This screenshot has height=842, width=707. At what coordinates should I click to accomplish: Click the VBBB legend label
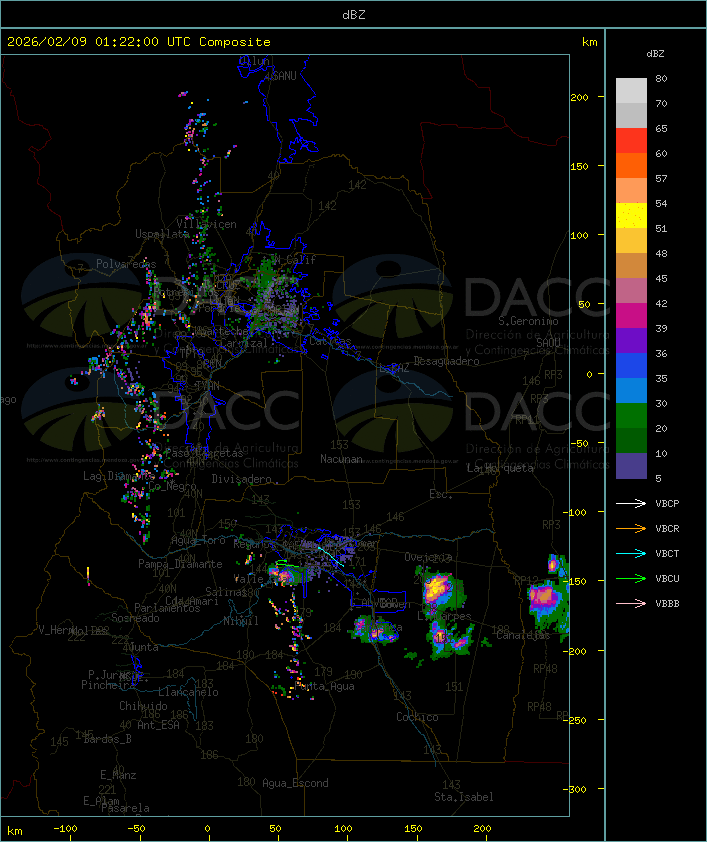[667, 604]
